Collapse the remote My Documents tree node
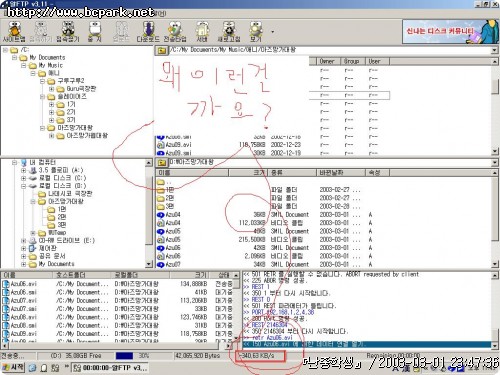 pyautogui.click(x=14, y=58)
